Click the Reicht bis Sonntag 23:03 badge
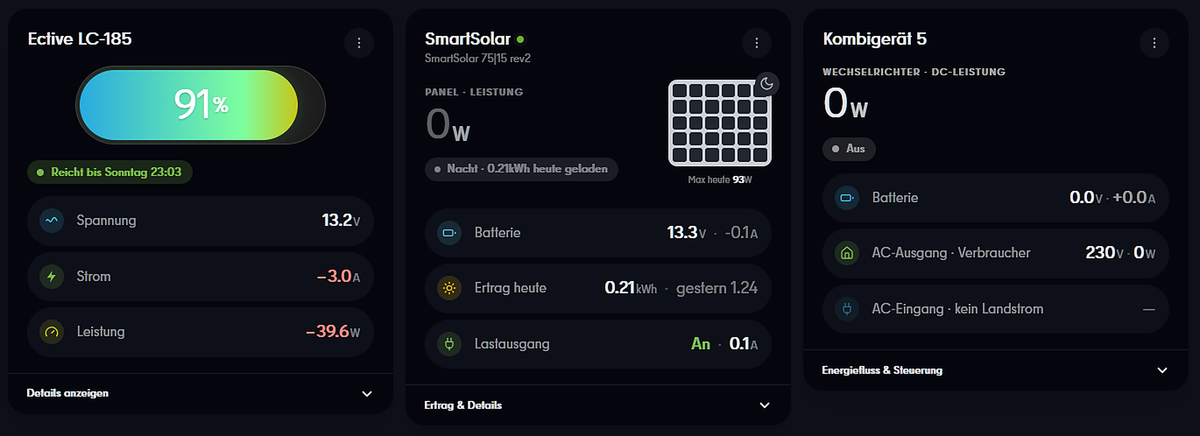 coord(109,172)
